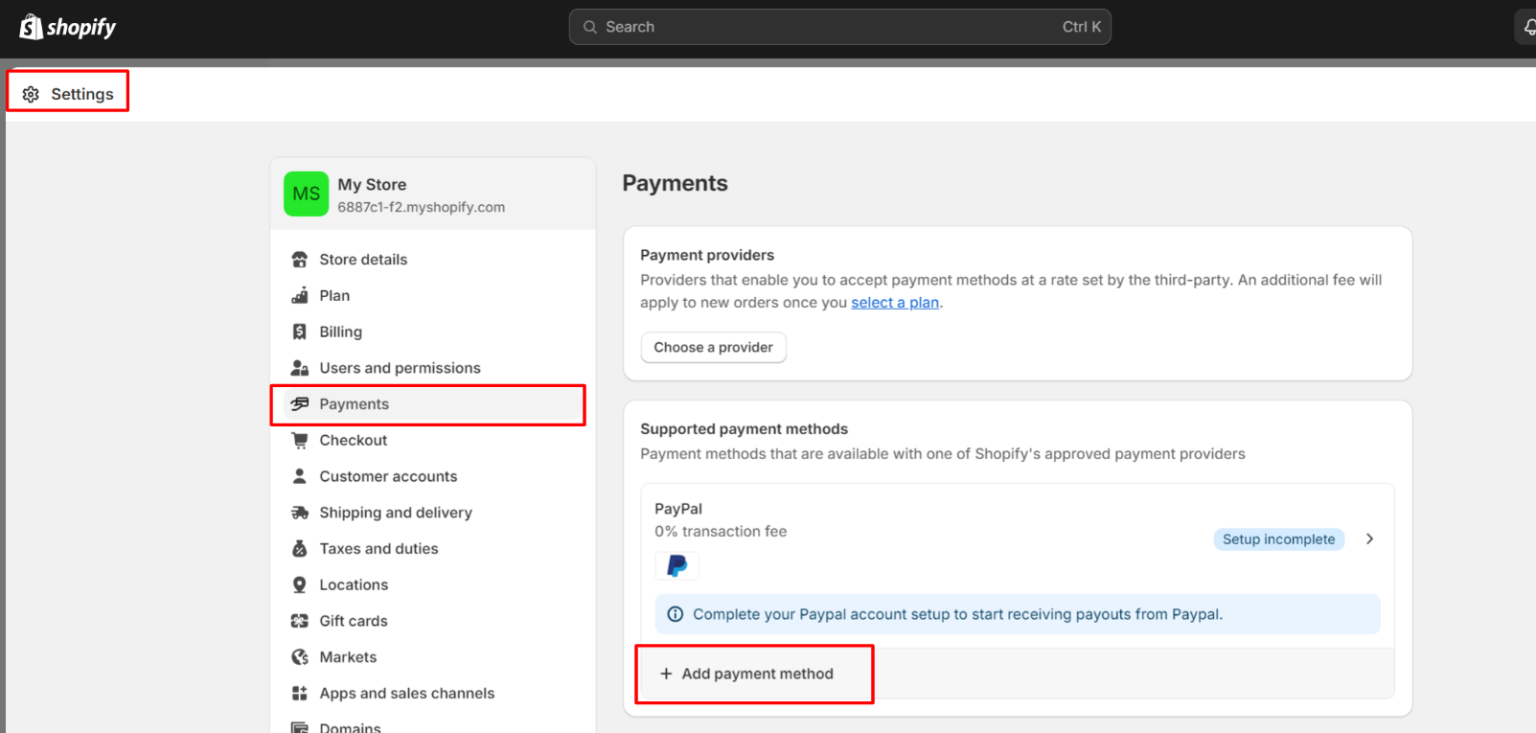Click the Choose a provider button
The height and width of the screenshot is (733, 1536).
713,347
